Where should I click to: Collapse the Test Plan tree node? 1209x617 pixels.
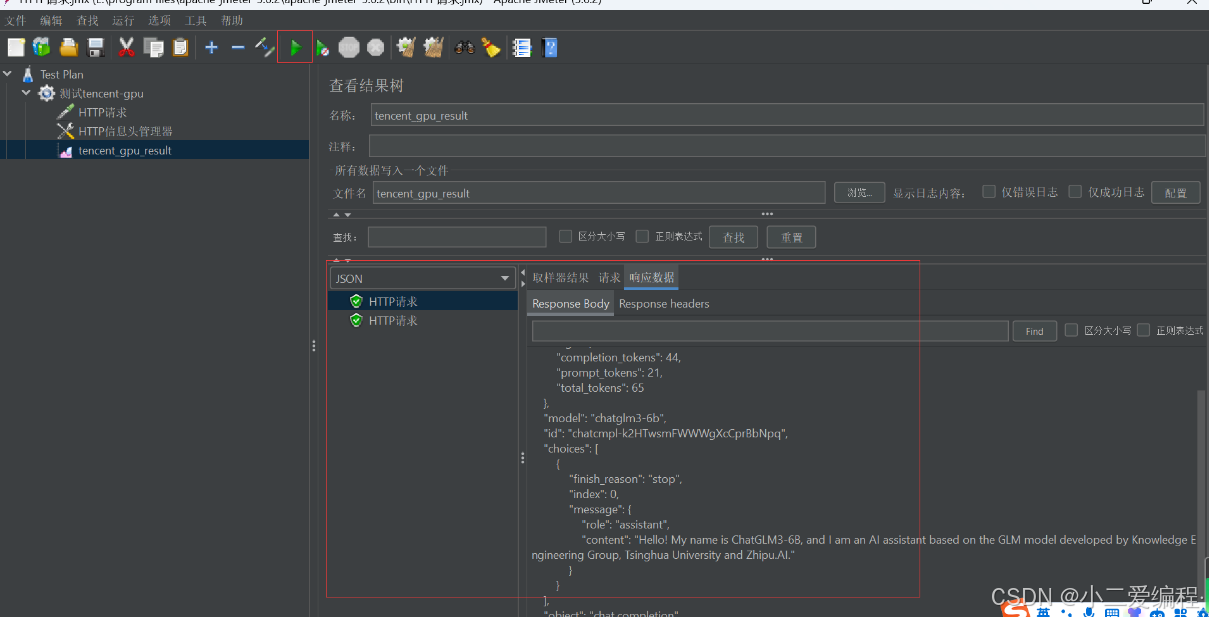click(8, 74)
